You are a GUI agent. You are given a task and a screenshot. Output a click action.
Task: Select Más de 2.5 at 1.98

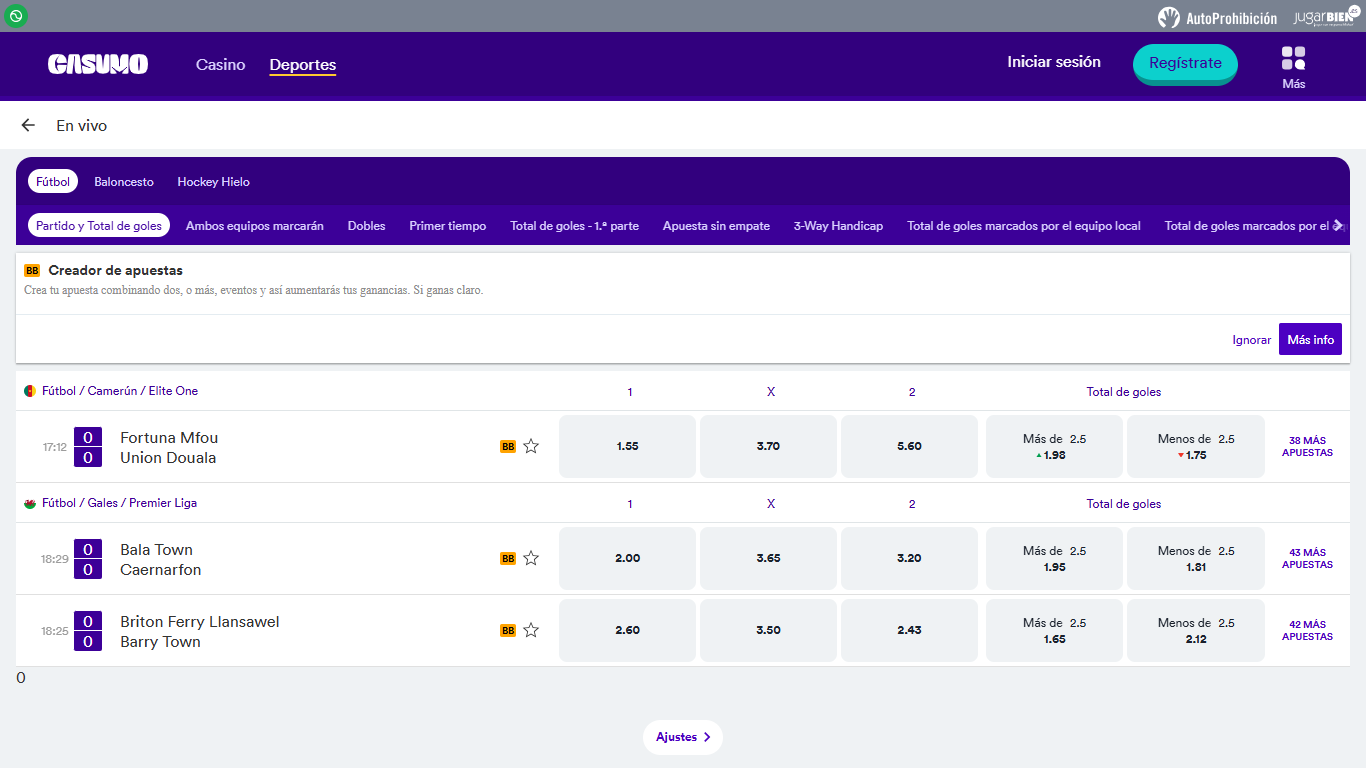(1054, 446)
